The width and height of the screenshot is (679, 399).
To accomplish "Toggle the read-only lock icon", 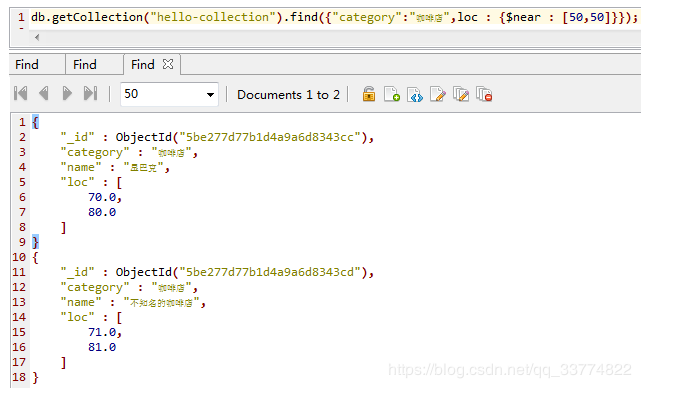I will (x=369, y=94).
